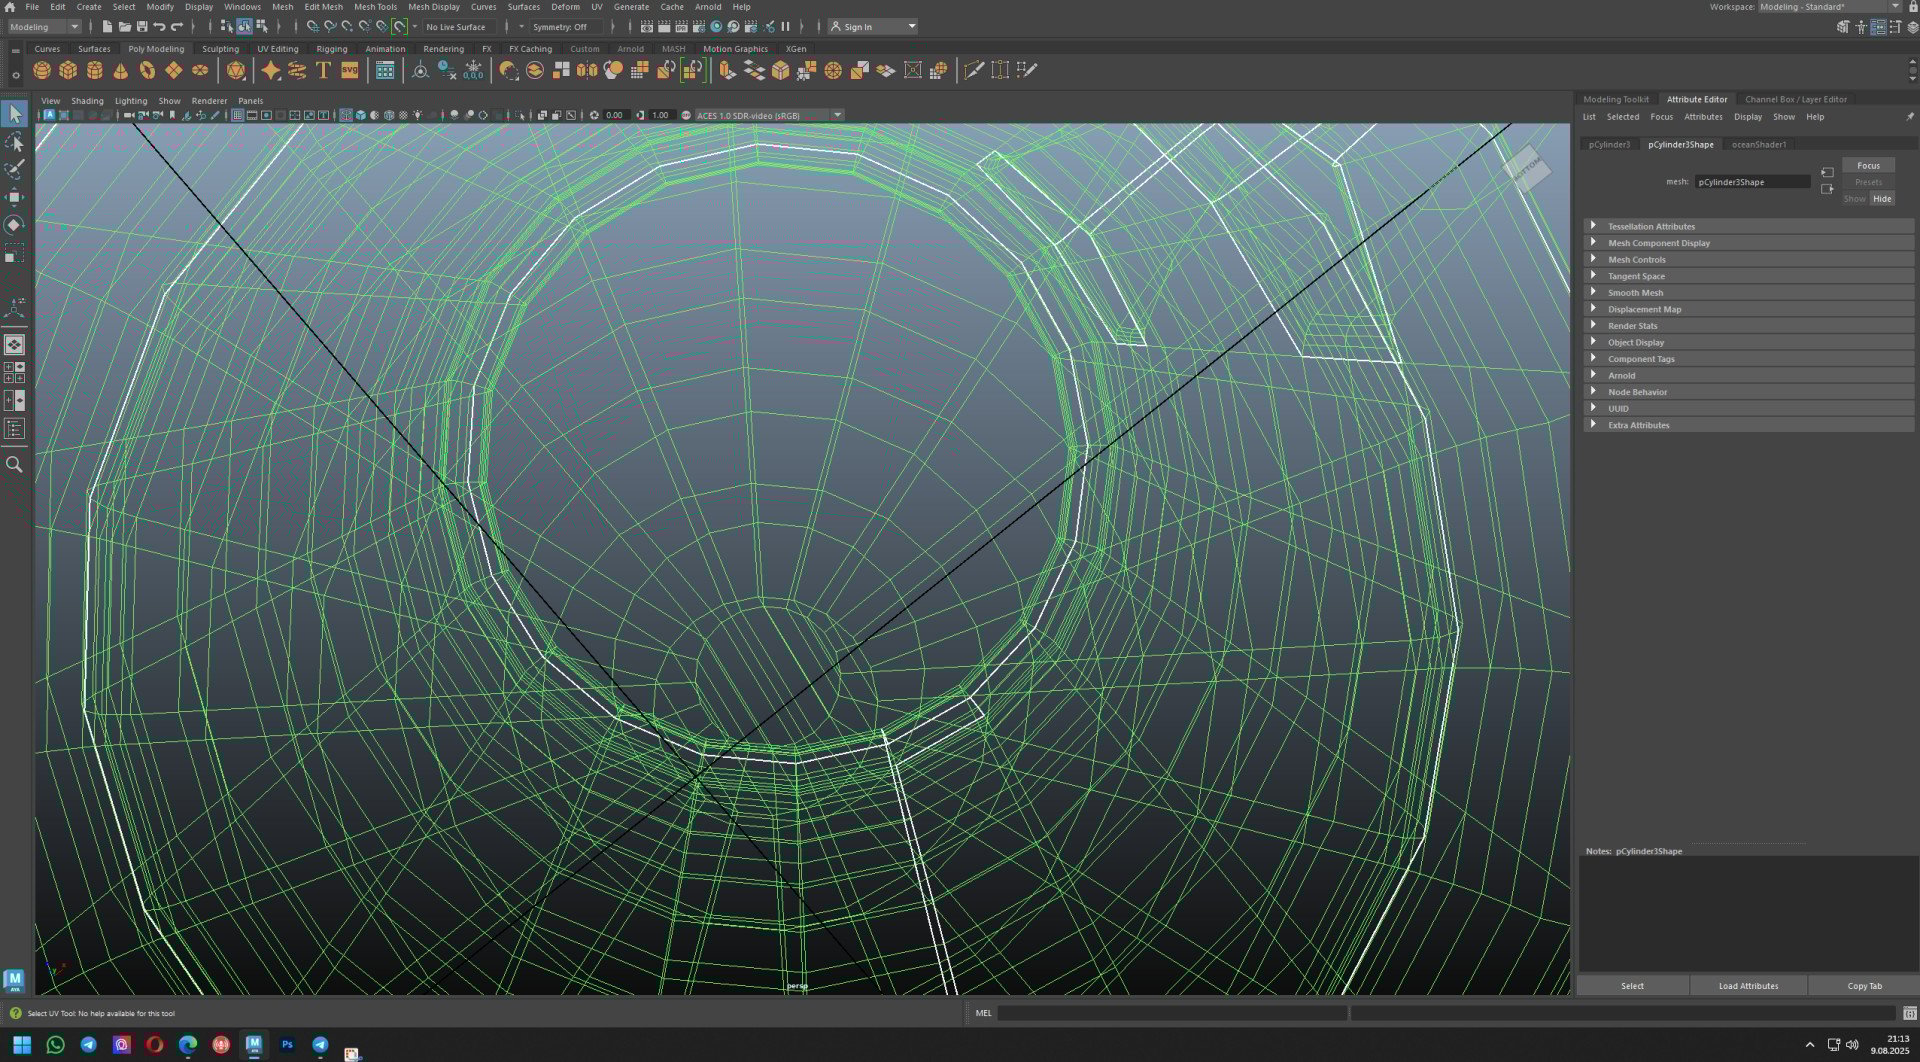Open the Edit Mesh menu

pyautogui.click(x=323, y=7)
